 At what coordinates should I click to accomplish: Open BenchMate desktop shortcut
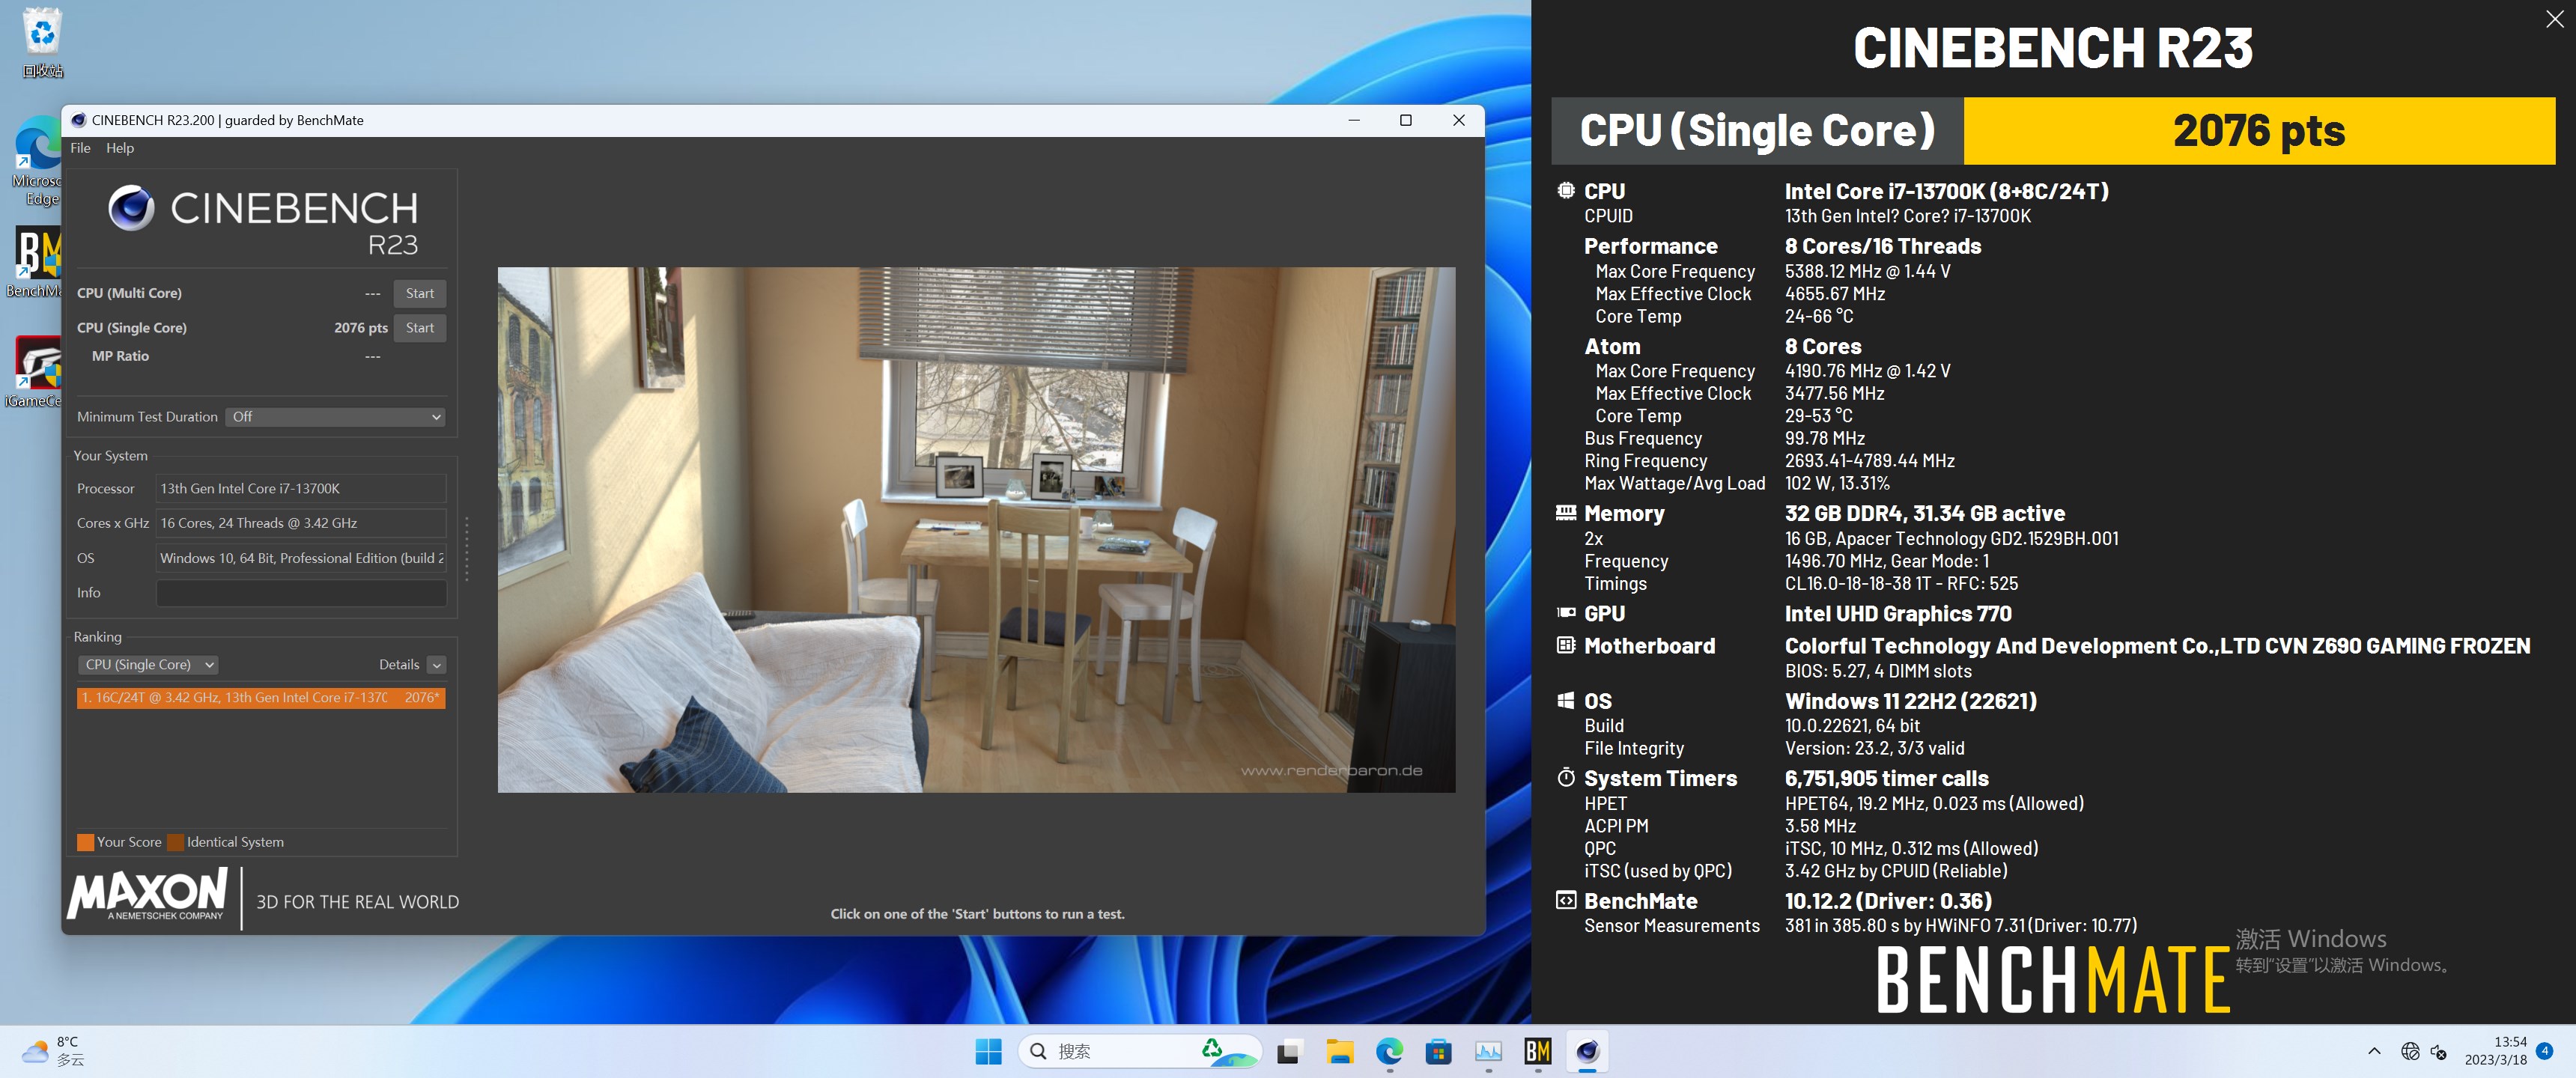click(x=37, y=262)
